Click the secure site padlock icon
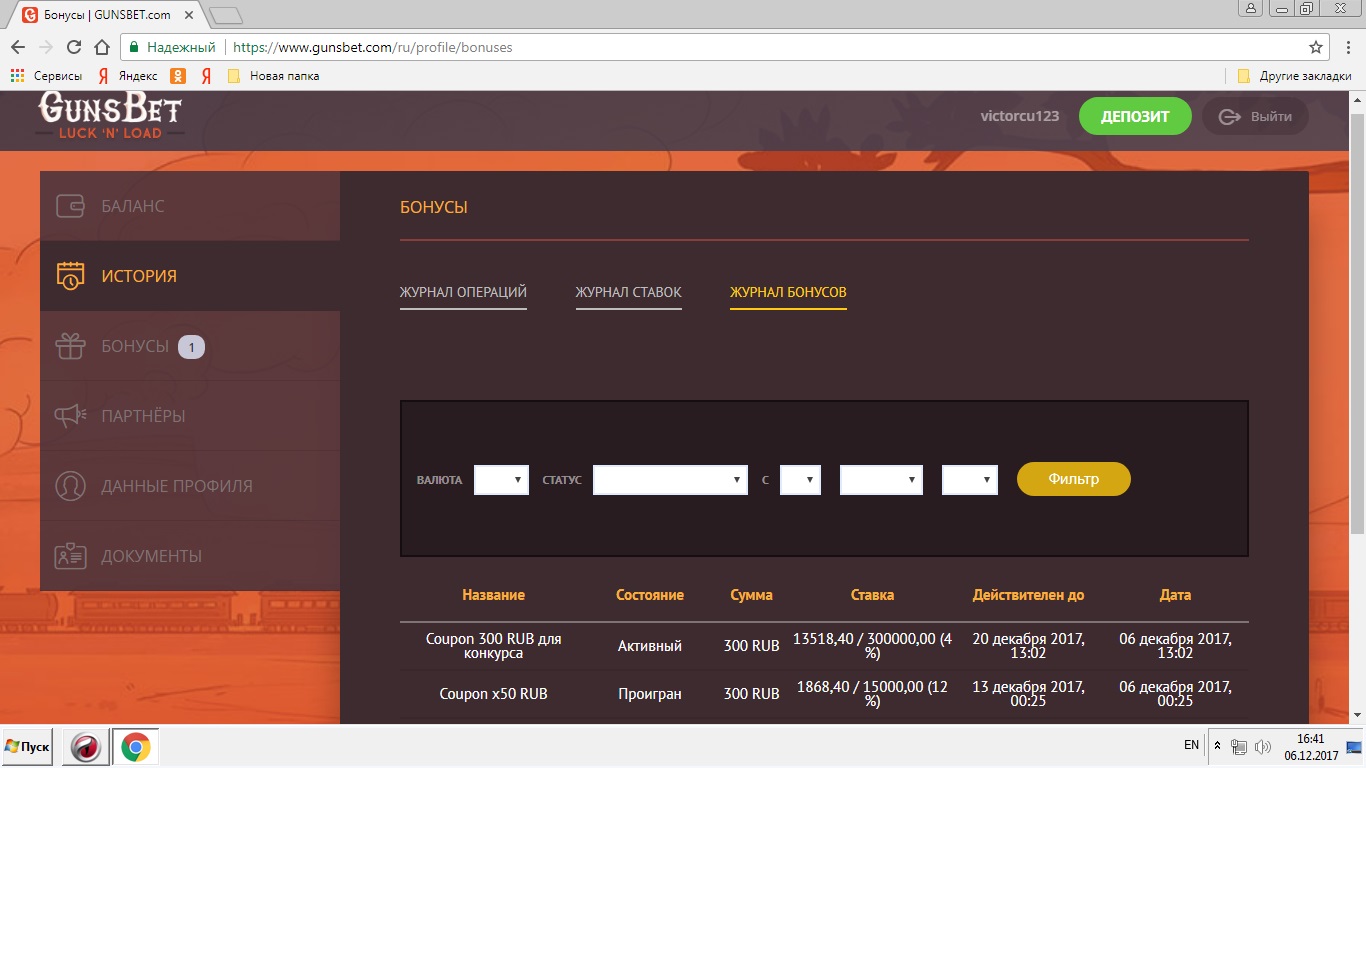This screenshot has width=1366, height=960. pos(134,47)
